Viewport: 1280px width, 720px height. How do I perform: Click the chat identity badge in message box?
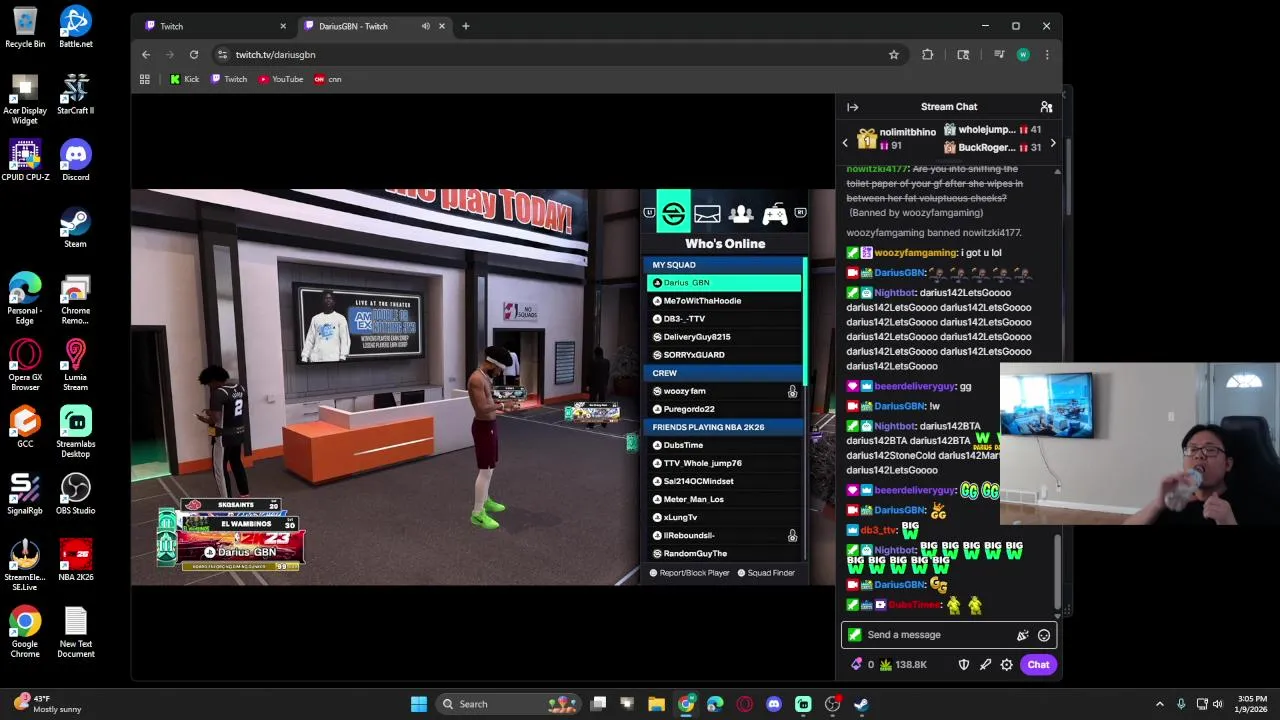click(854, 635)
